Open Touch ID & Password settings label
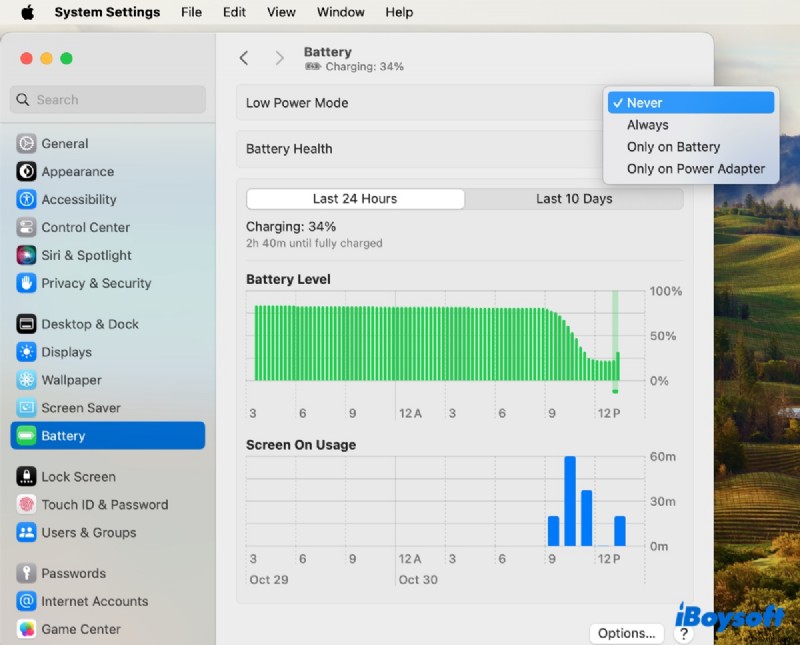This screenshot has width=800, height=645. (105, 505)
